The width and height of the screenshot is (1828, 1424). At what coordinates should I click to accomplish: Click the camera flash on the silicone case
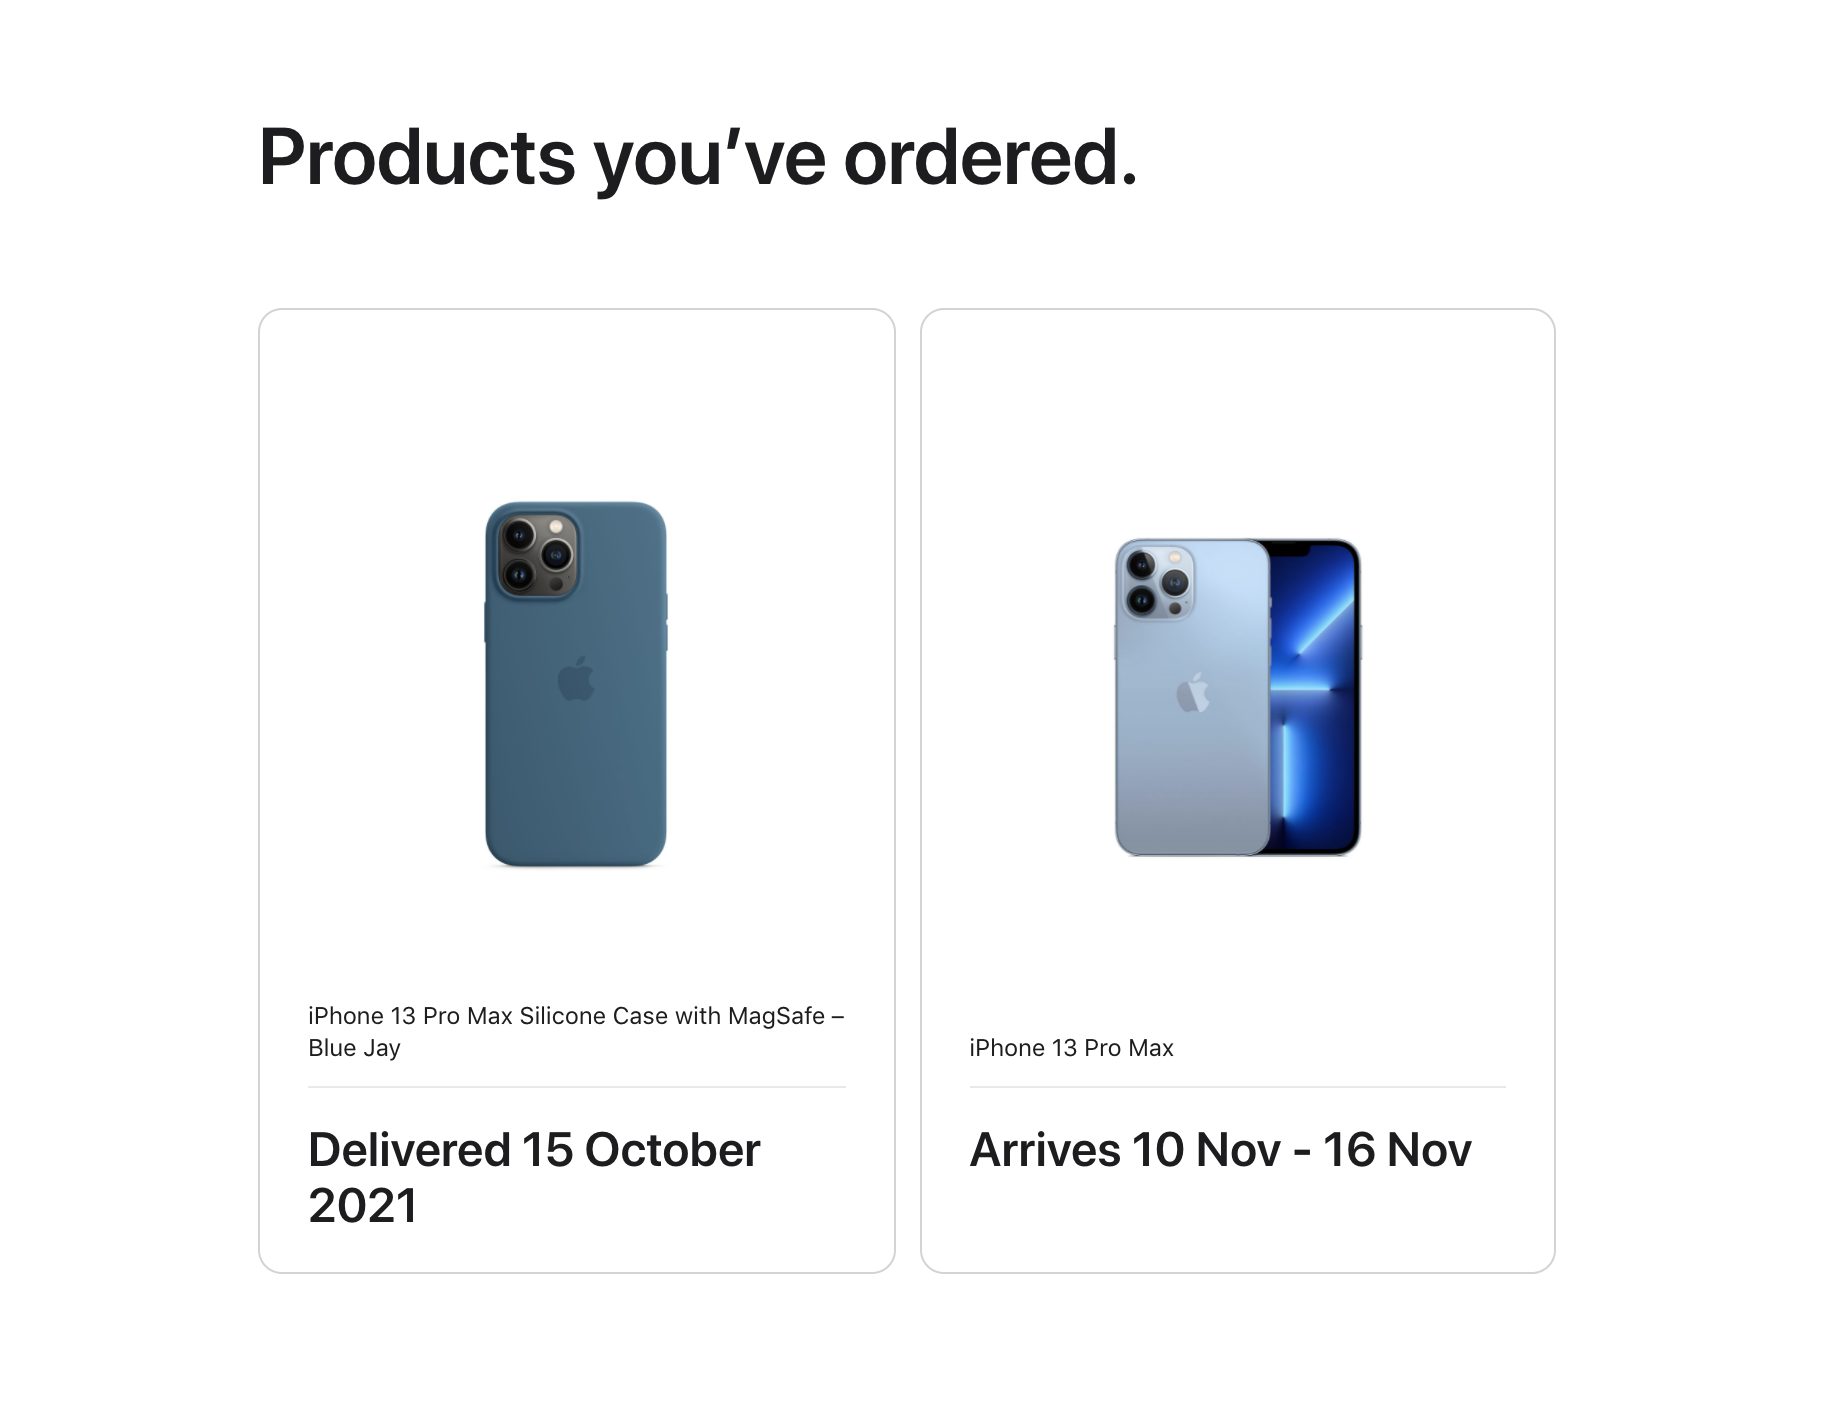[555, 527]
